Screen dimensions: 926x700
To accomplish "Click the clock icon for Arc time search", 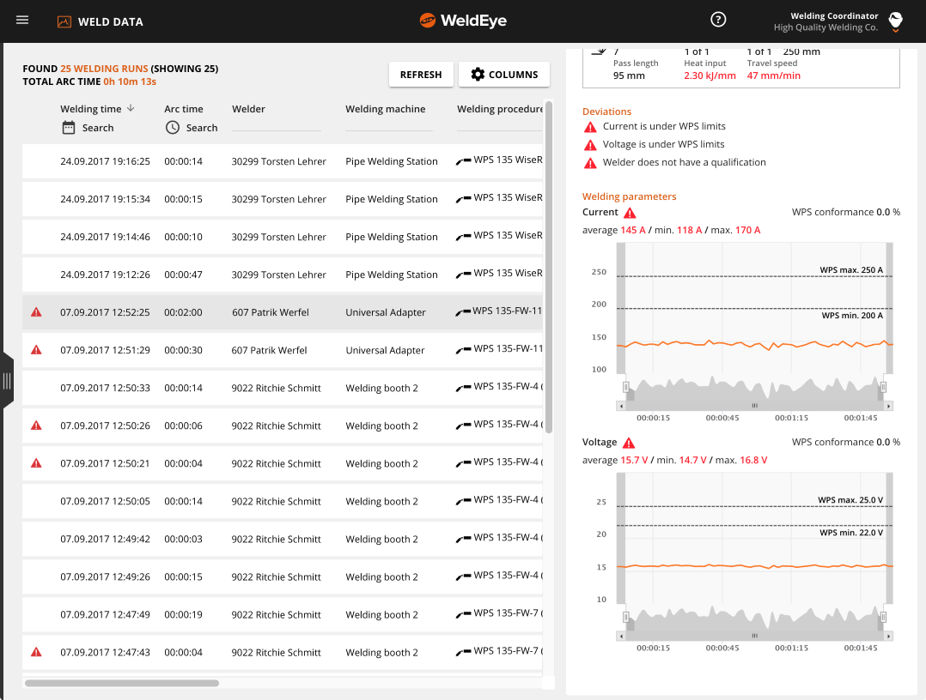I will (x=172, y=128).
